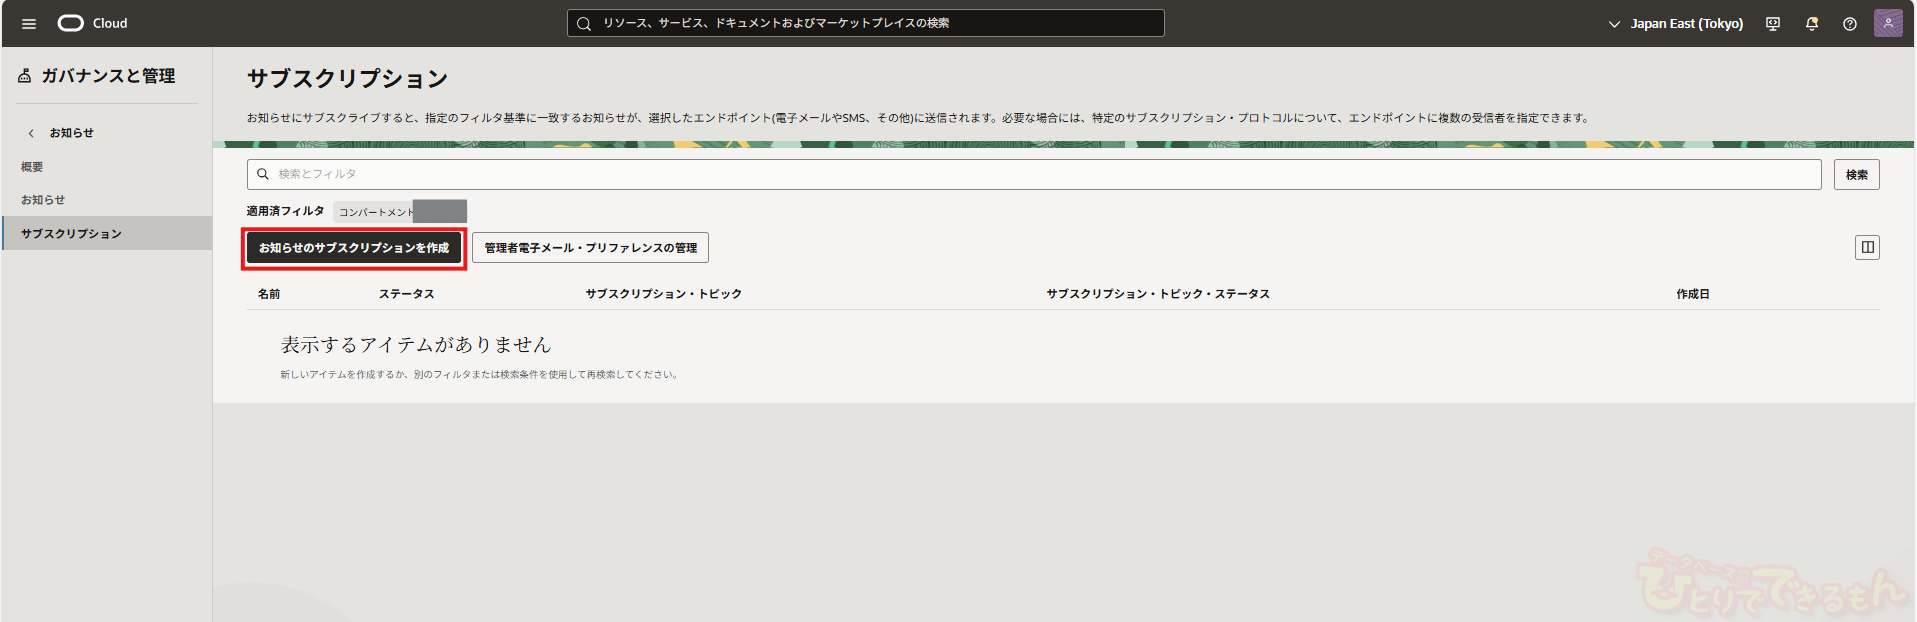This screenshot has height=622, width=1917.
Task: Open the help question mark icon
Action: [1849, 23]
